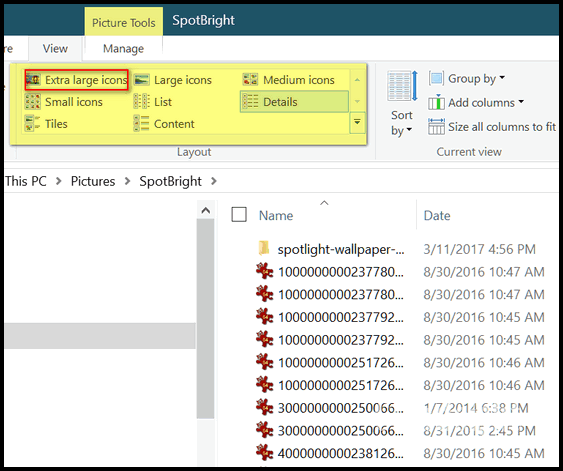Tick the select-all checkbox beside Name
The width and height of the screenshot is (563, 471).
point(239,215)
